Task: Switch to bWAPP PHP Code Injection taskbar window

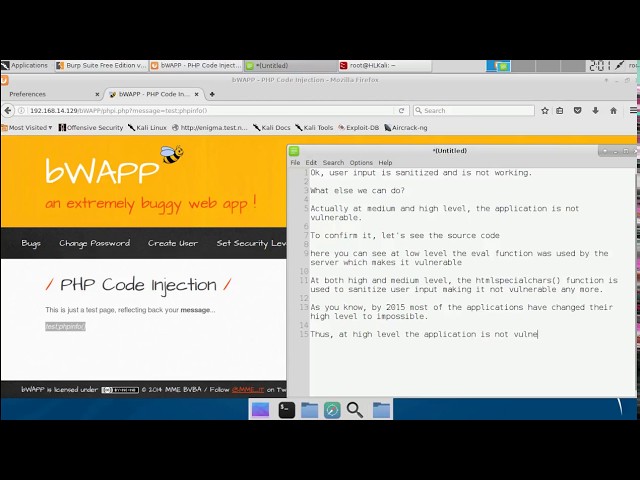Action: click(x=196, y=65)
